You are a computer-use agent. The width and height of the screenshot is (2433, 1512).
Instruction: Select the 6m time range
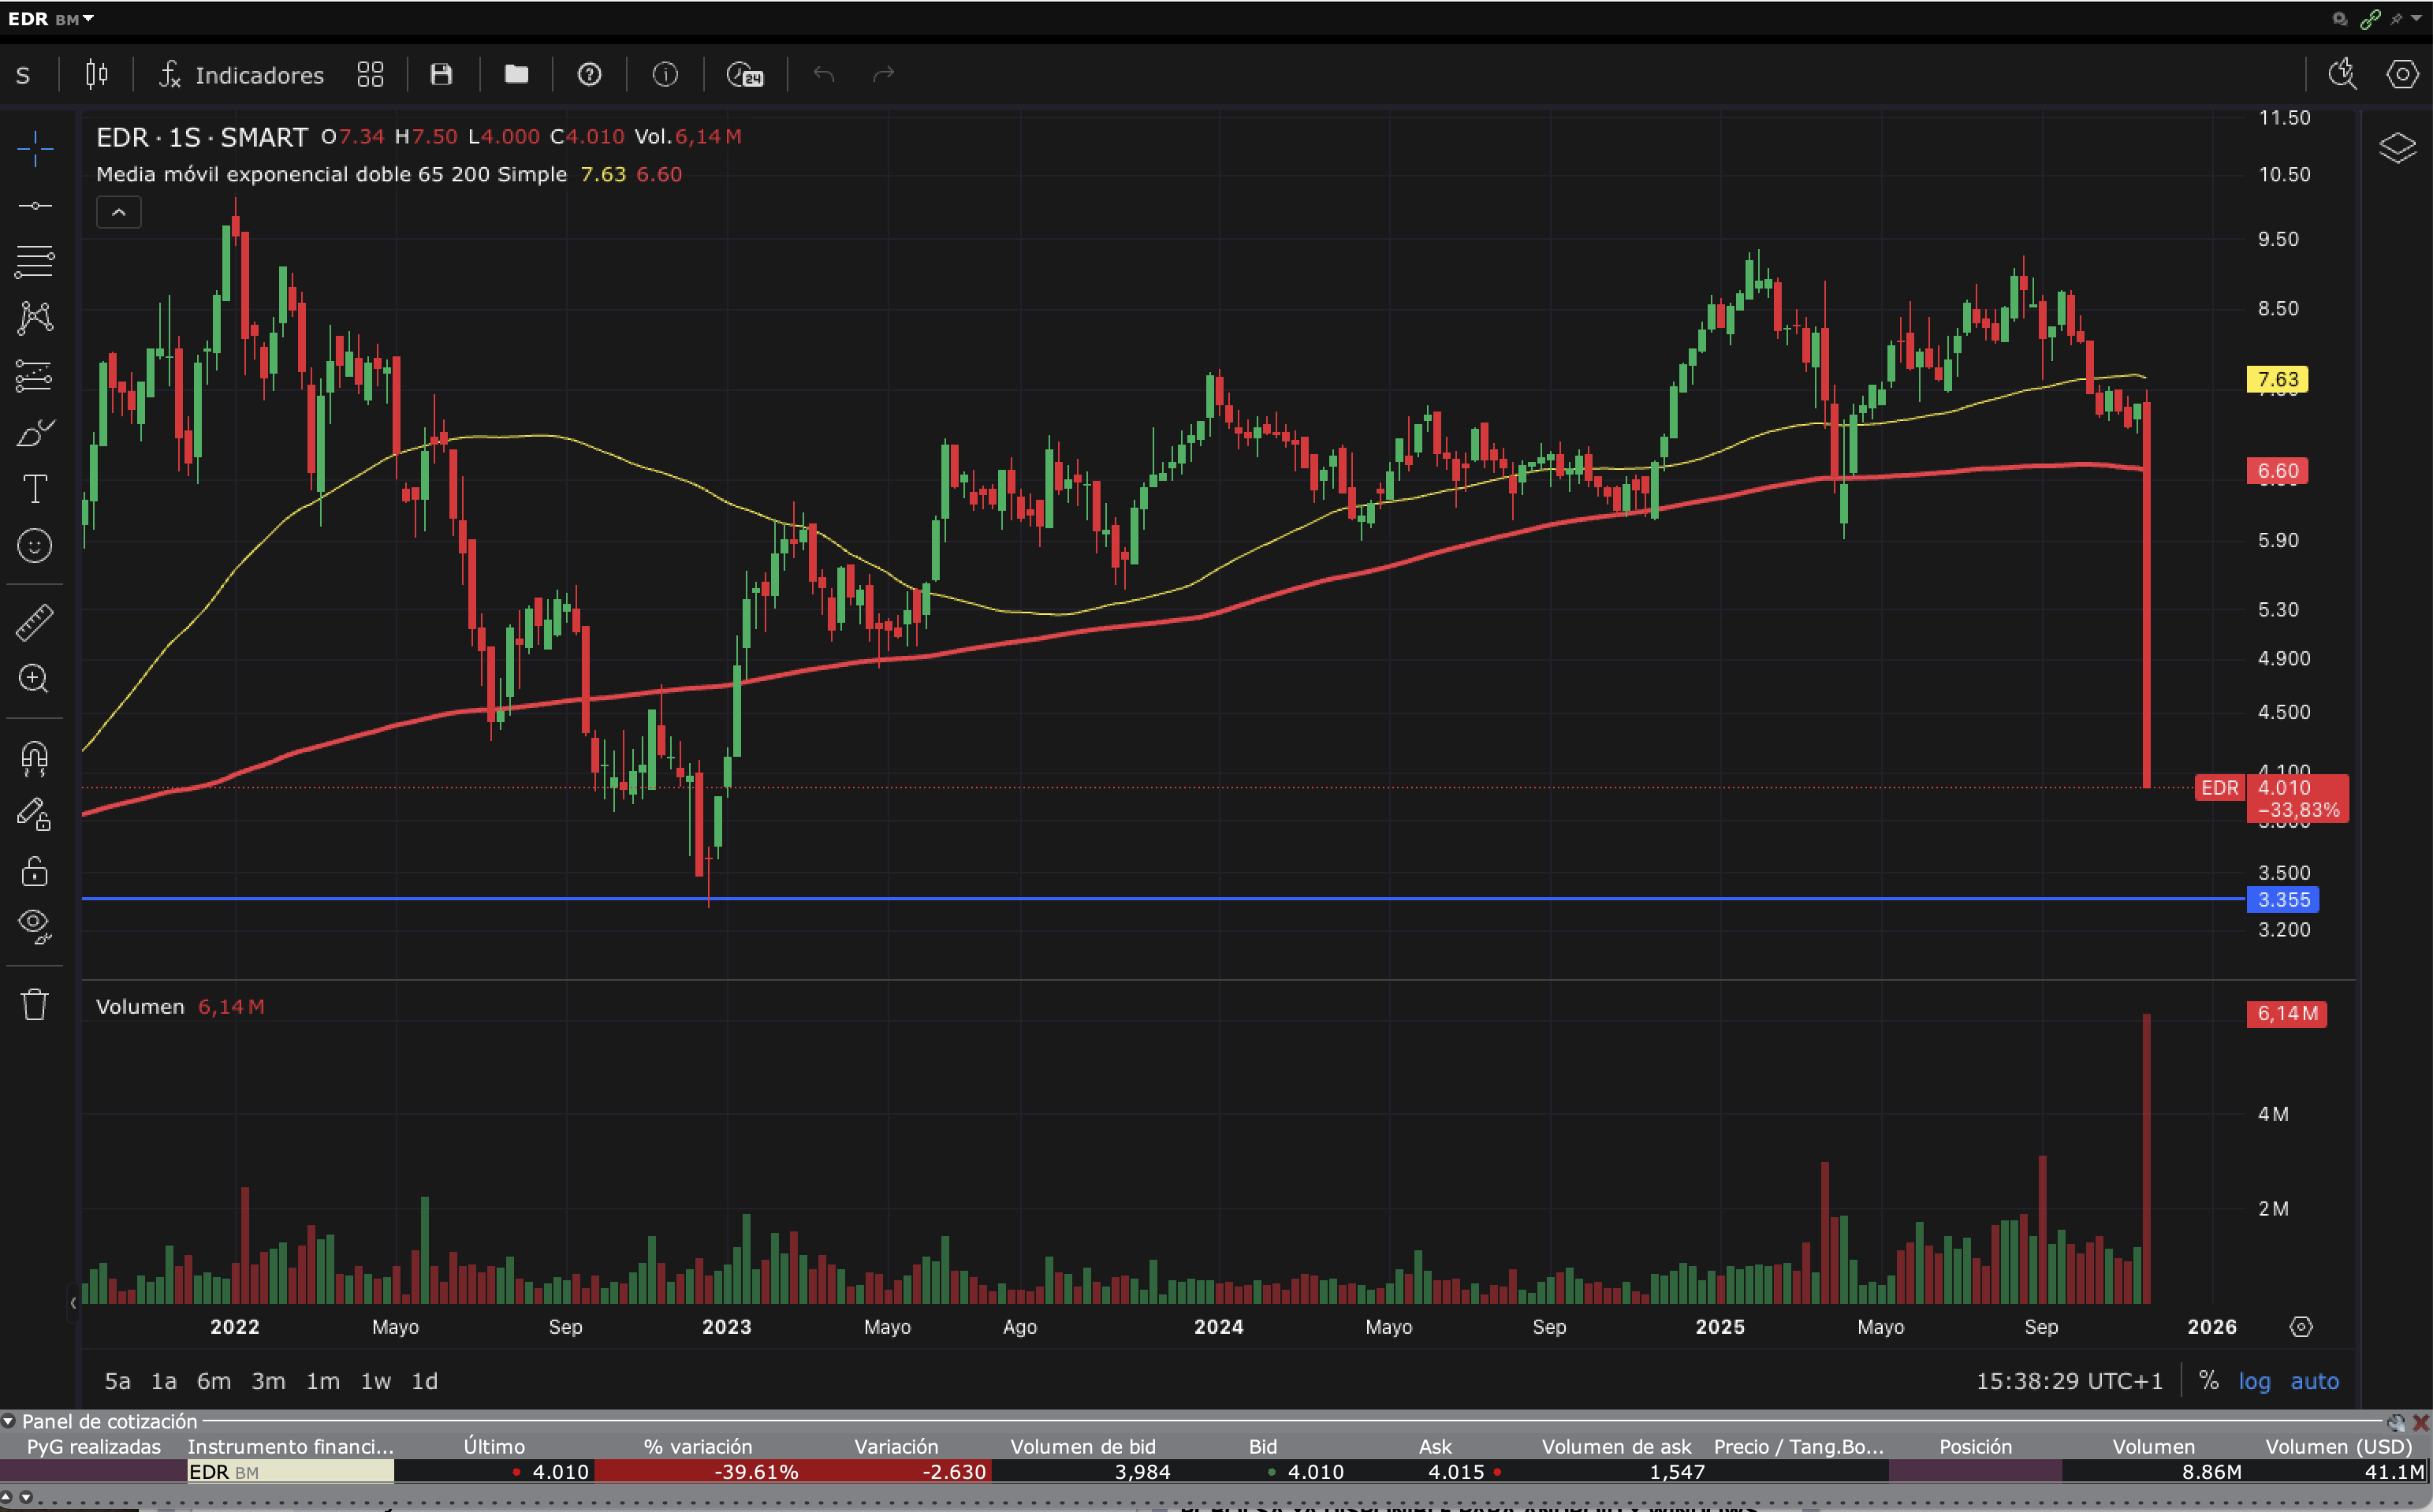[x=213, y=1381]
